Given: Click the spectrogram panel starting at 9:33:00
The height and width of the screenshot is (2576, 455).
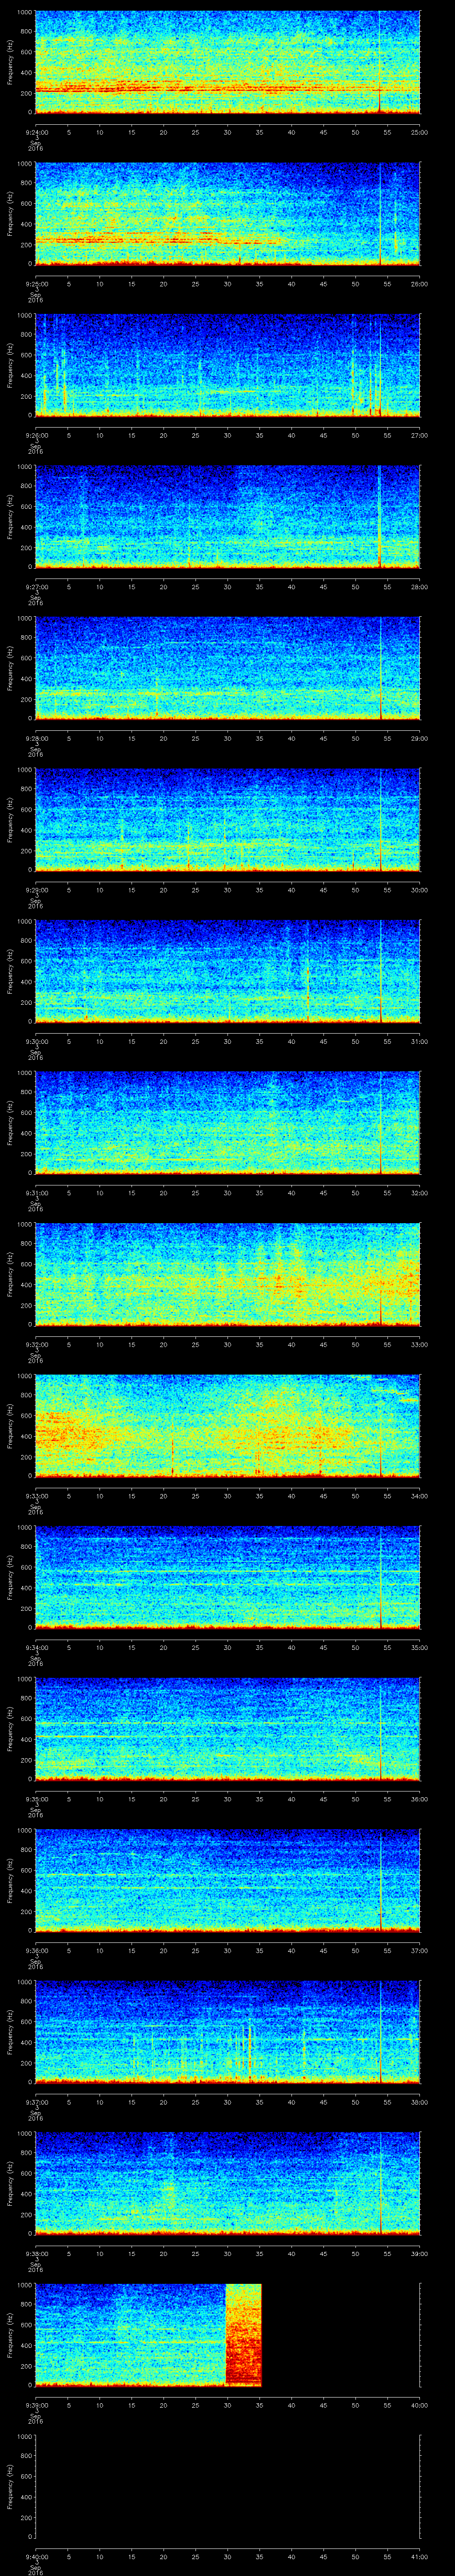Looking at the screenshot, I should coord(227,1427).
